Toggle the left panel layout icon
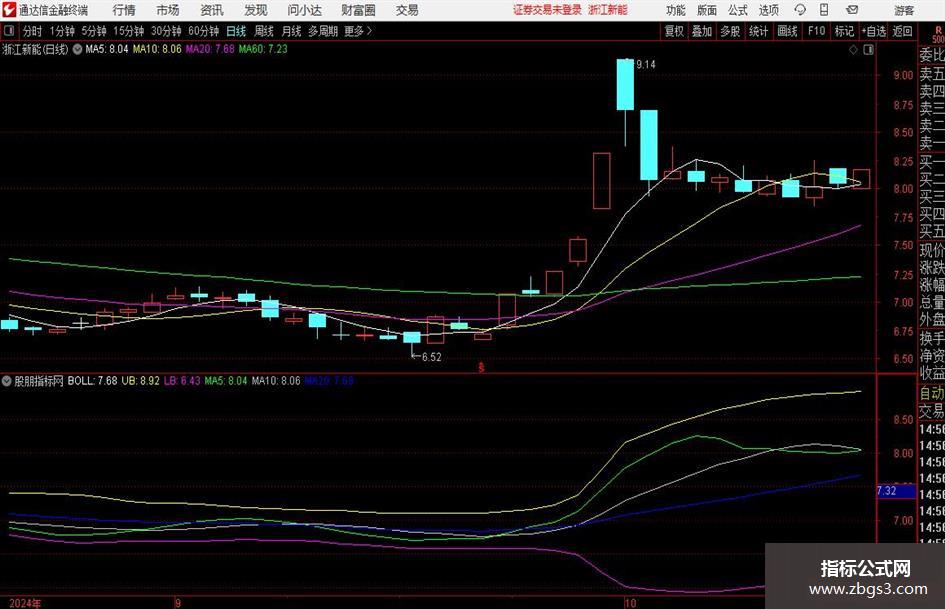945x609 pixels. click(x=9, y=31)
